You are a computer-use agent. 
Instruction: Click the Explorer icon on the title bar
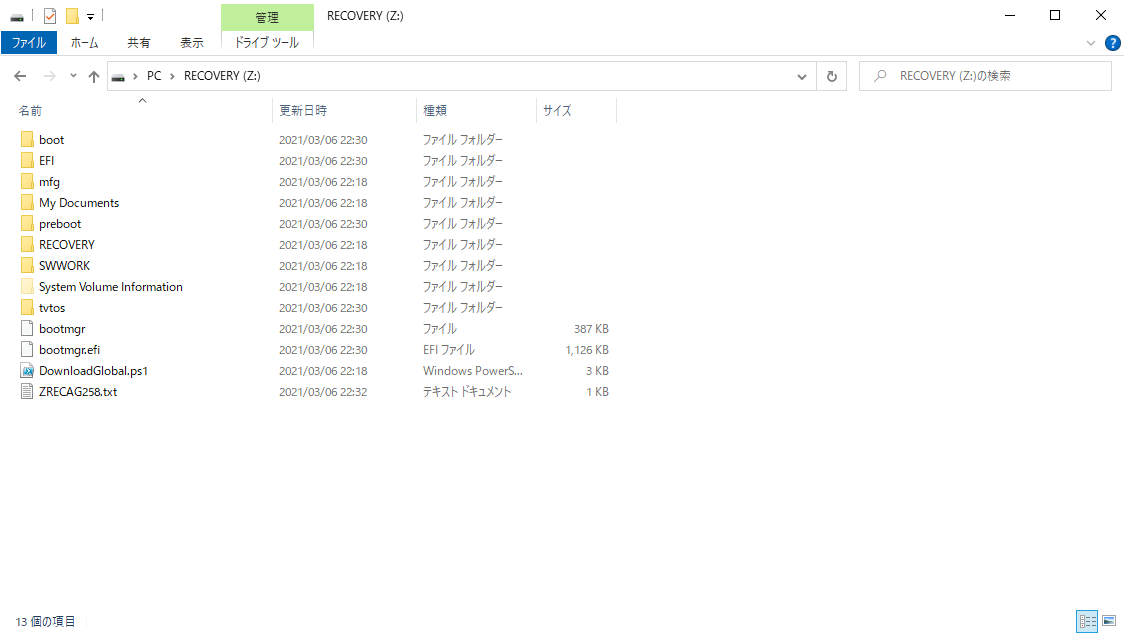[x=14, y=15]
